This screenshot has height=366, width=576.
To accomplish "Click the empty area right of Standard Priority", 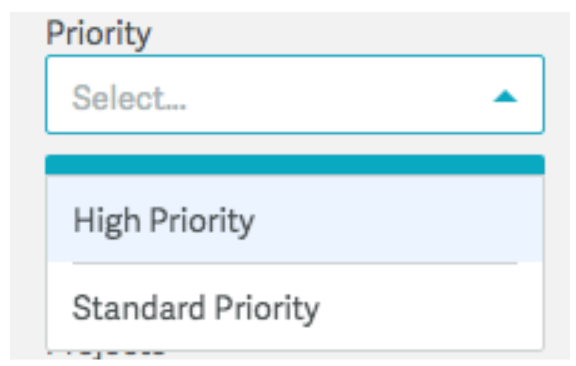I will tap(430, 307).
